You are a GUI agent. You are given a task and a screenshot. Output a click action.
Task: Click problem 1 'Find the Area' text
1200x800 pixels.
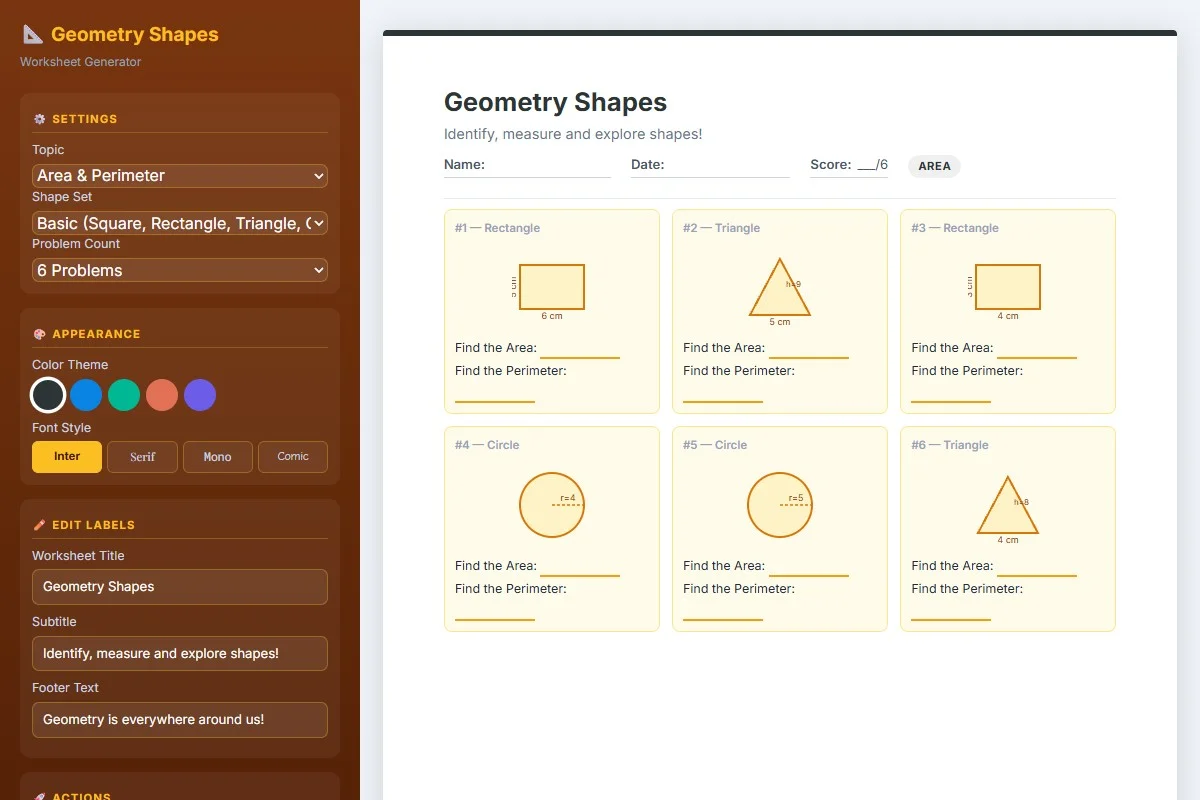point(496,348)
